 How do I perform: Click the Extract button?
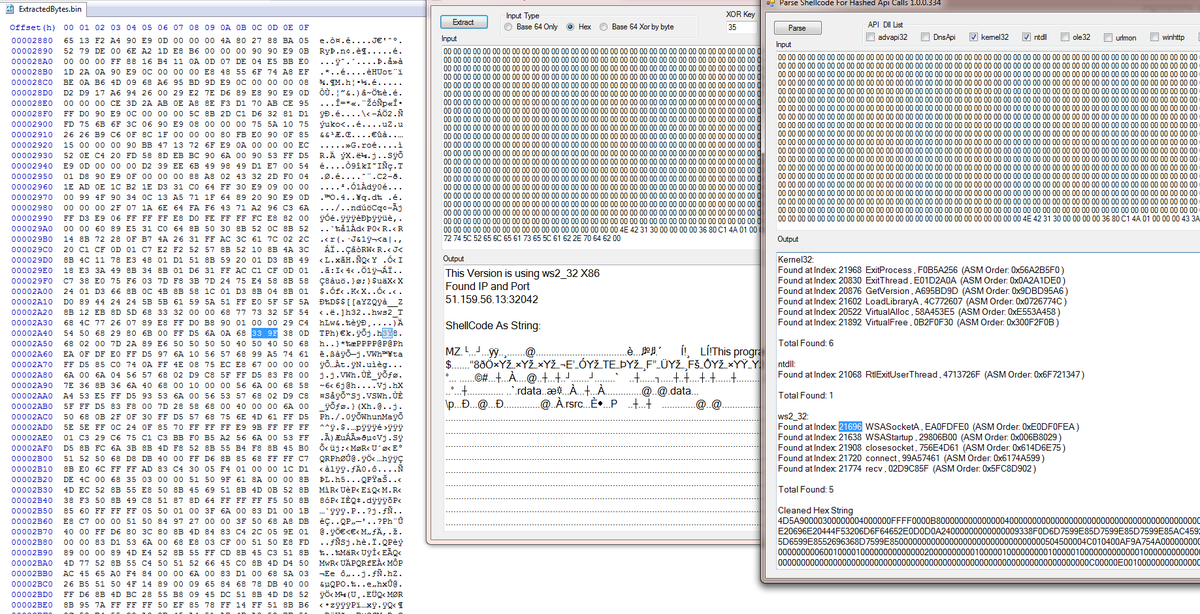[463, 21]
